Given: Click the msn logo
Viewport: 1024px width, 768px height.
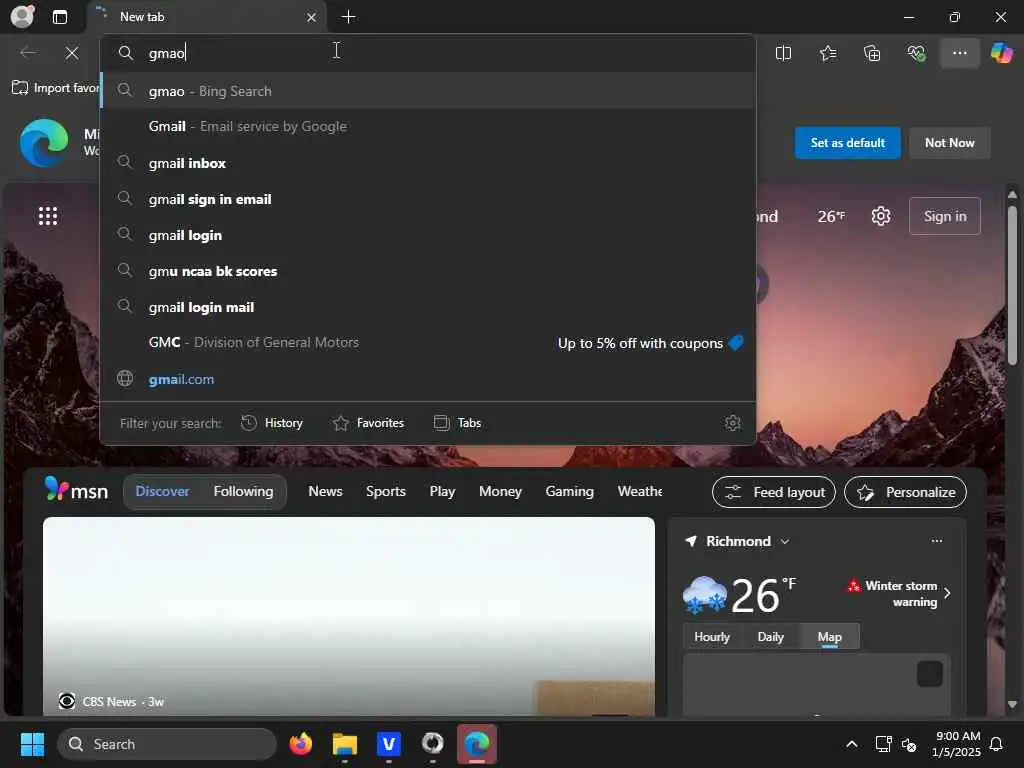Looking at the screenshot, I should coord(76,490).
